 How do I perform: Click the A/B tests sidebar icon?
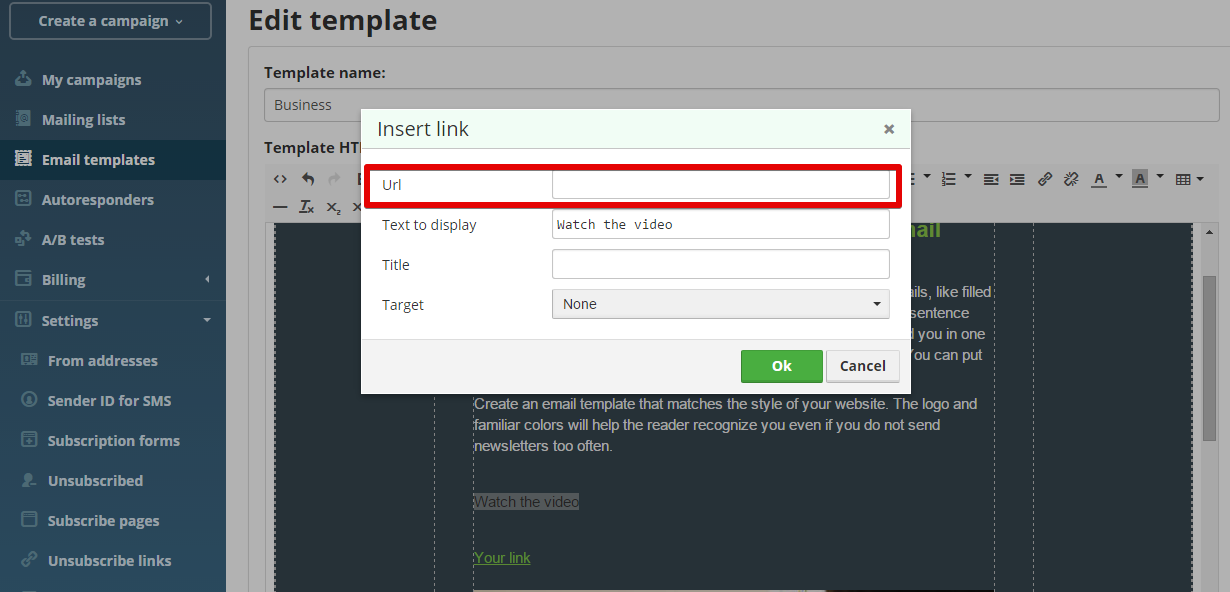24,239
